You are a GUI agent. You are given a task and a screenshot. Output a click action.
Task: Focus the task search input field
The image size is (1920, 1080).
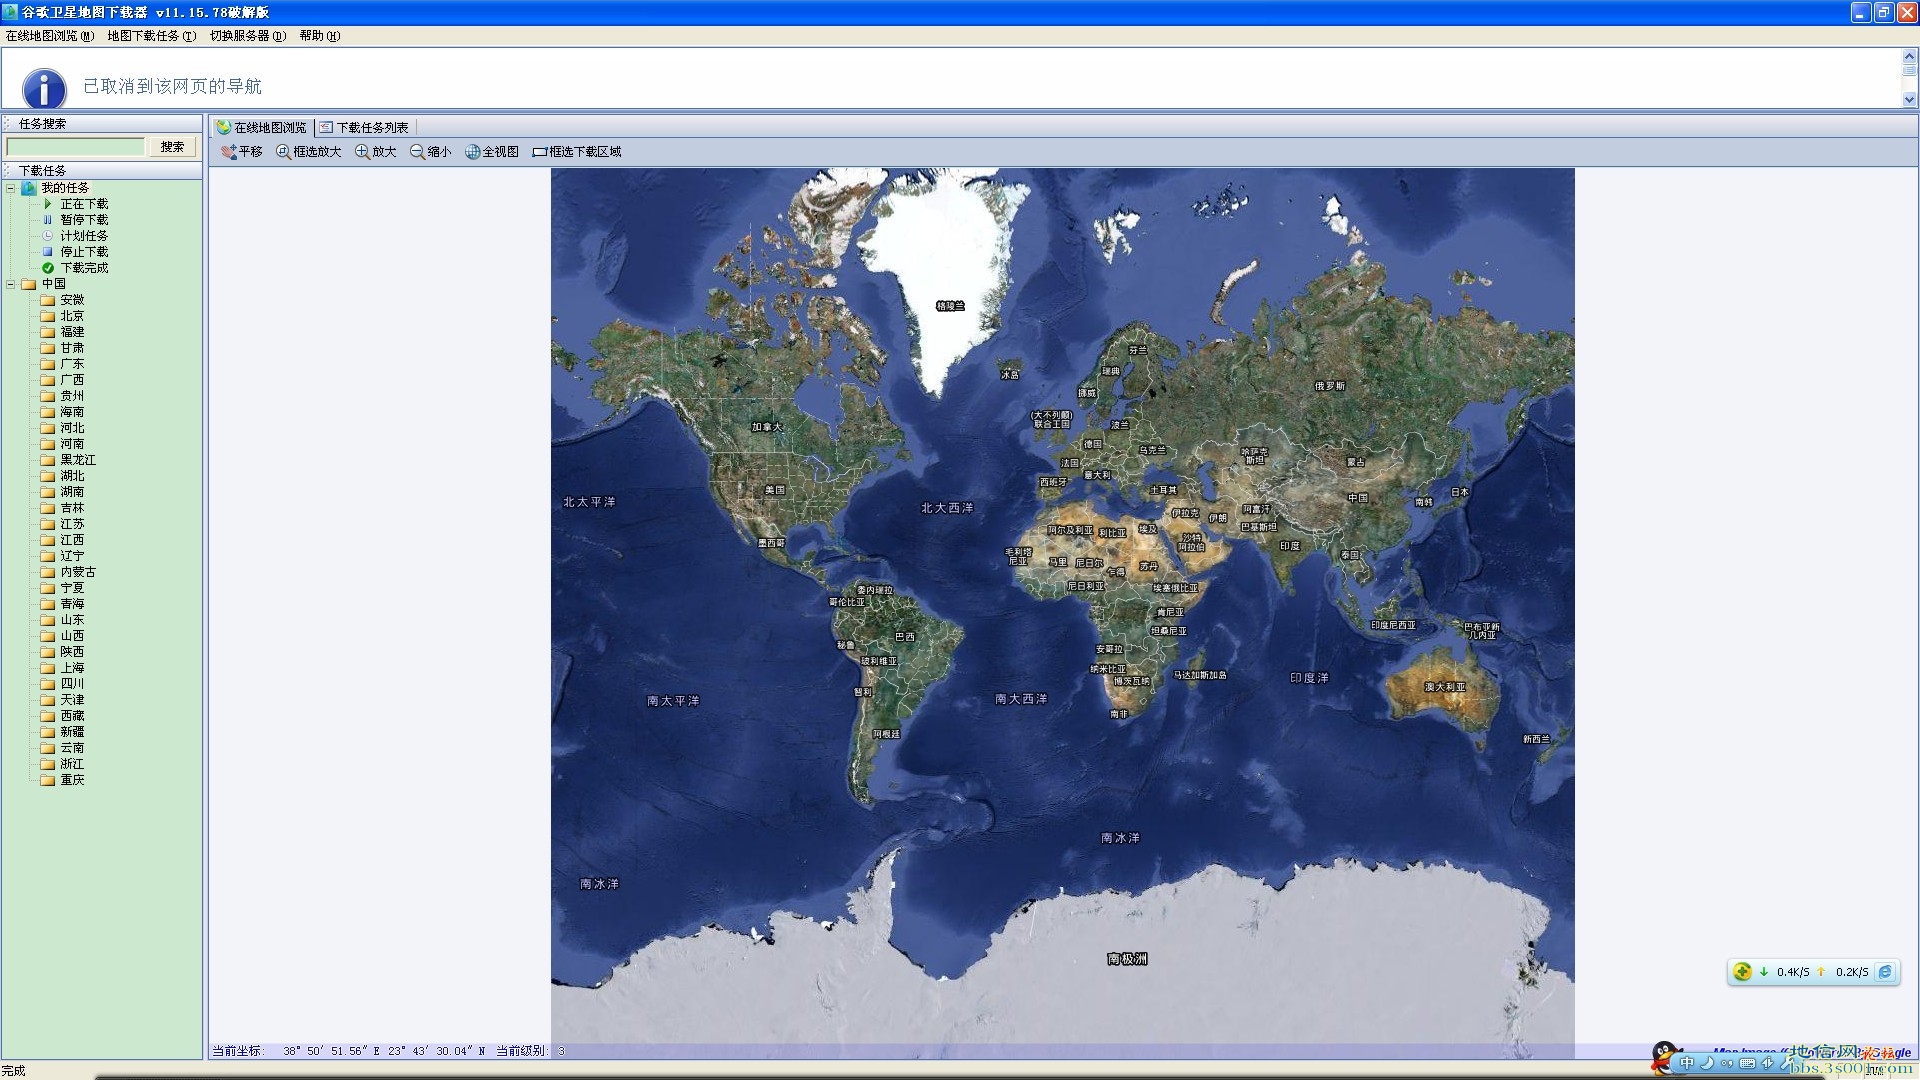pos(76,147)
